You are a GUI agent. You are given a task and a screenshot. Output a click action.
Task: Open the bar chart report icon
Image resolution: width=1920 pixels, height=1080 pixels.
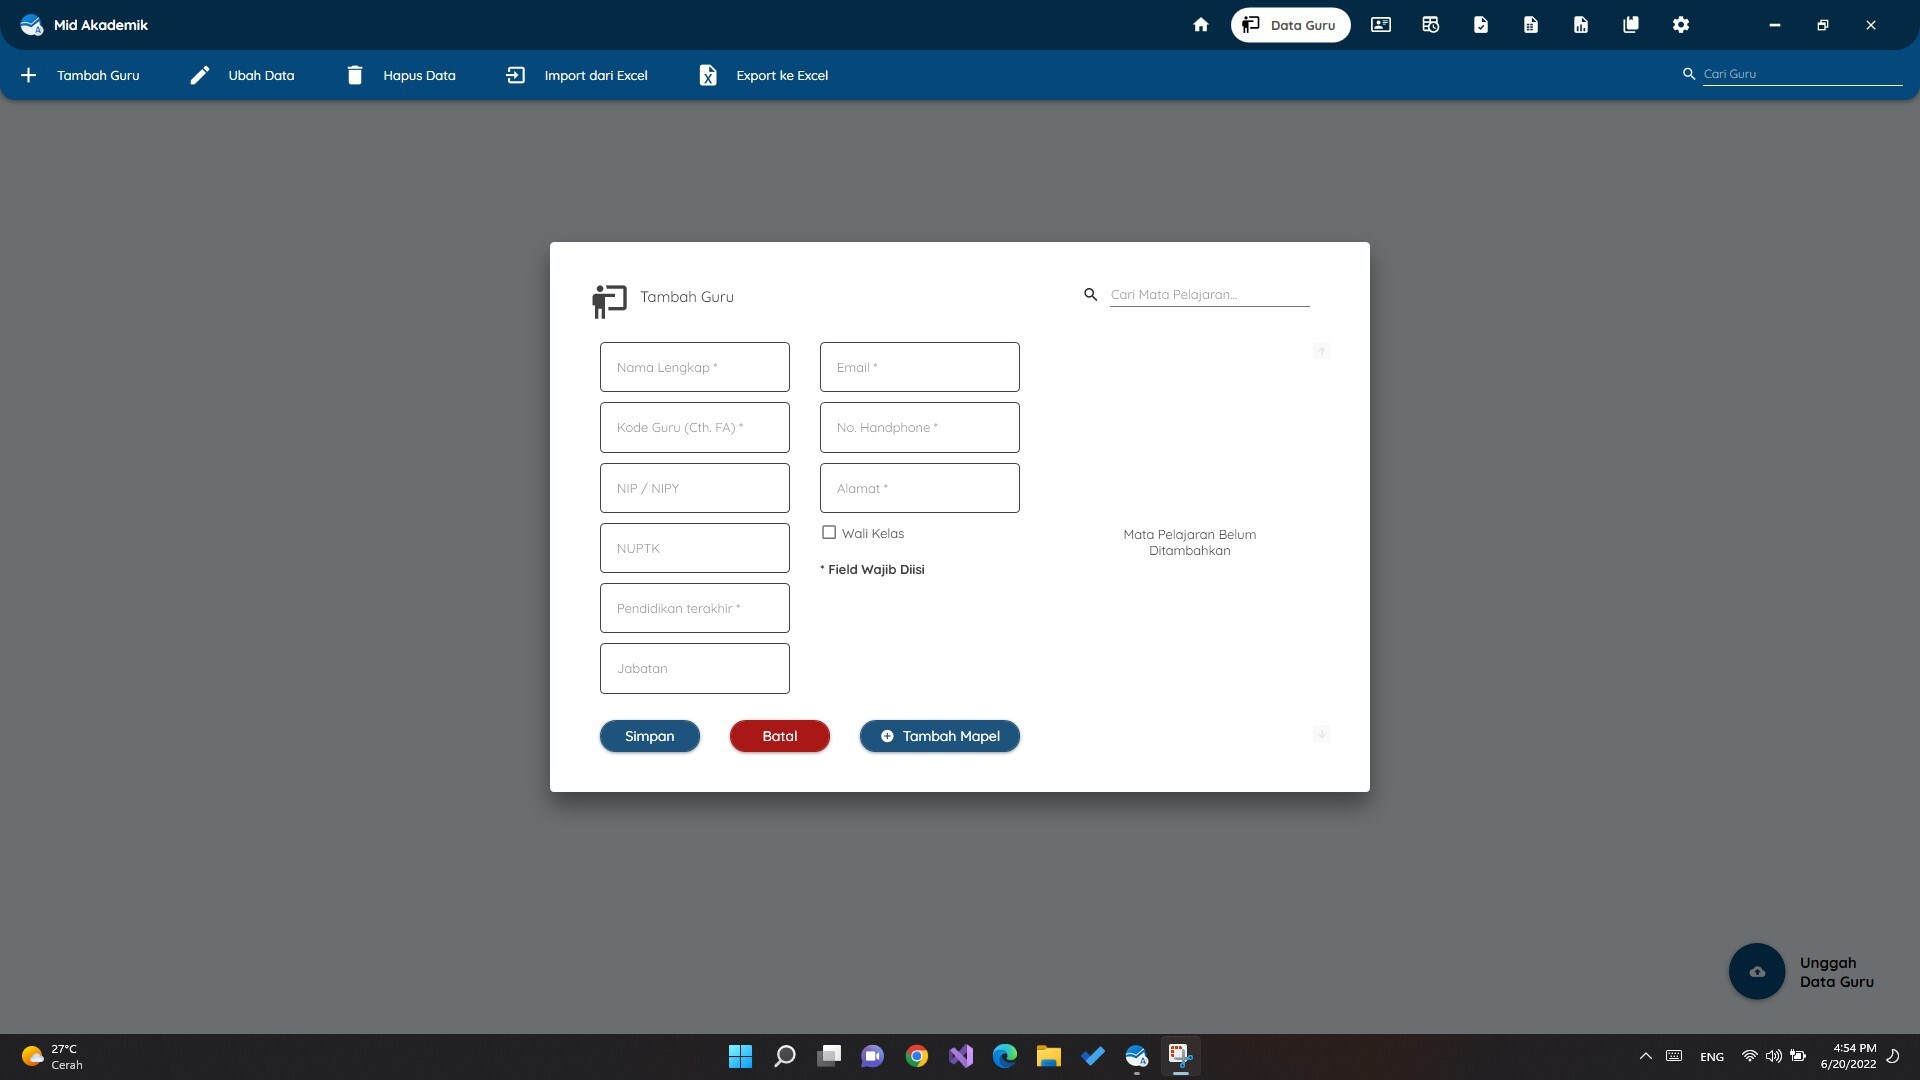click(x=1581, y=25)
